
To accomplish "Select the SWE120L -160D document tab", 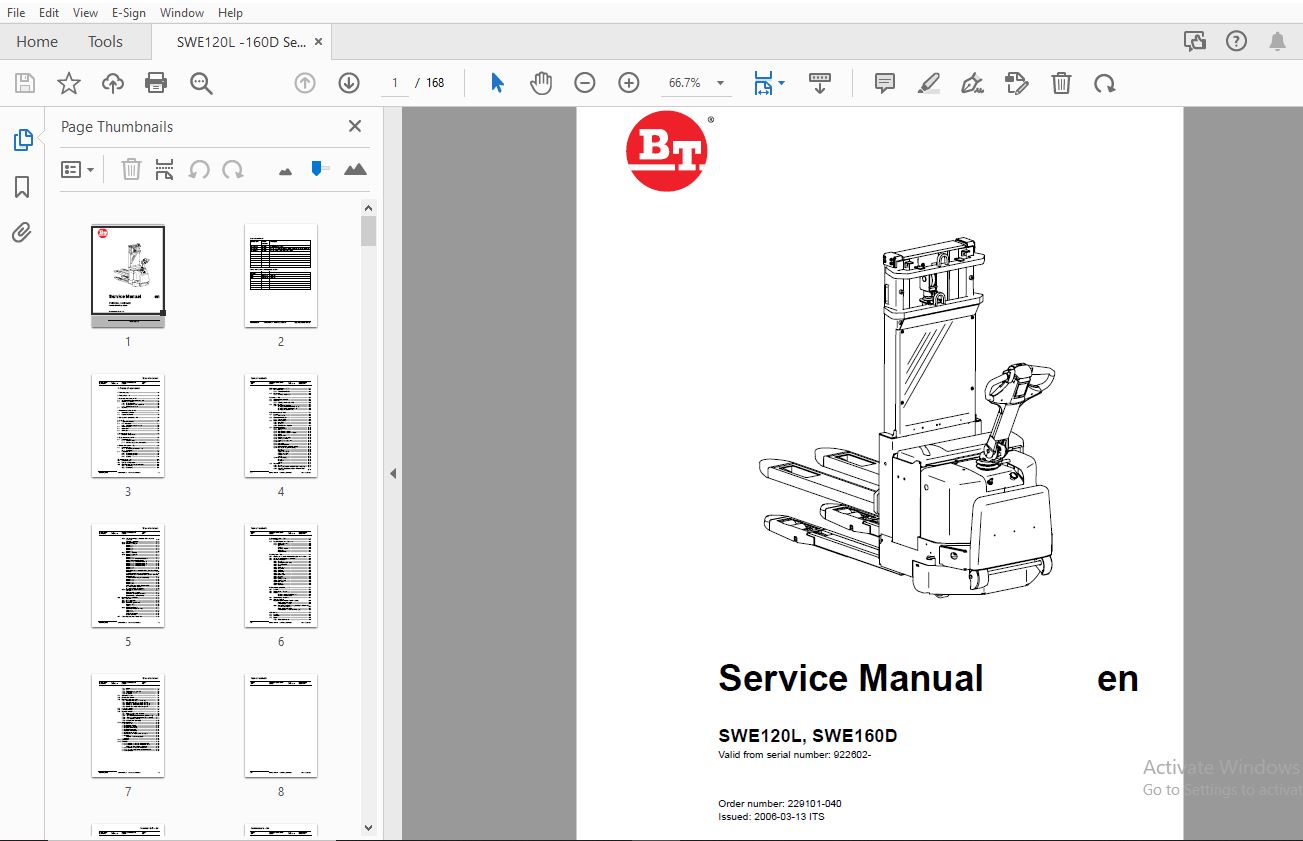I will 241,42.
